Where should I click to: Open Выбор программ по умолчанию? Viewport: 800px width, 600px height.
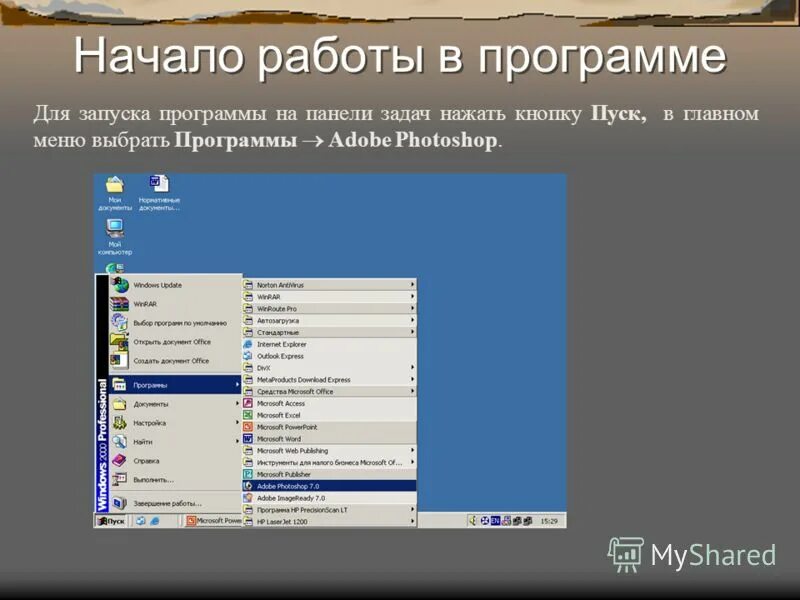pos(176,323)
